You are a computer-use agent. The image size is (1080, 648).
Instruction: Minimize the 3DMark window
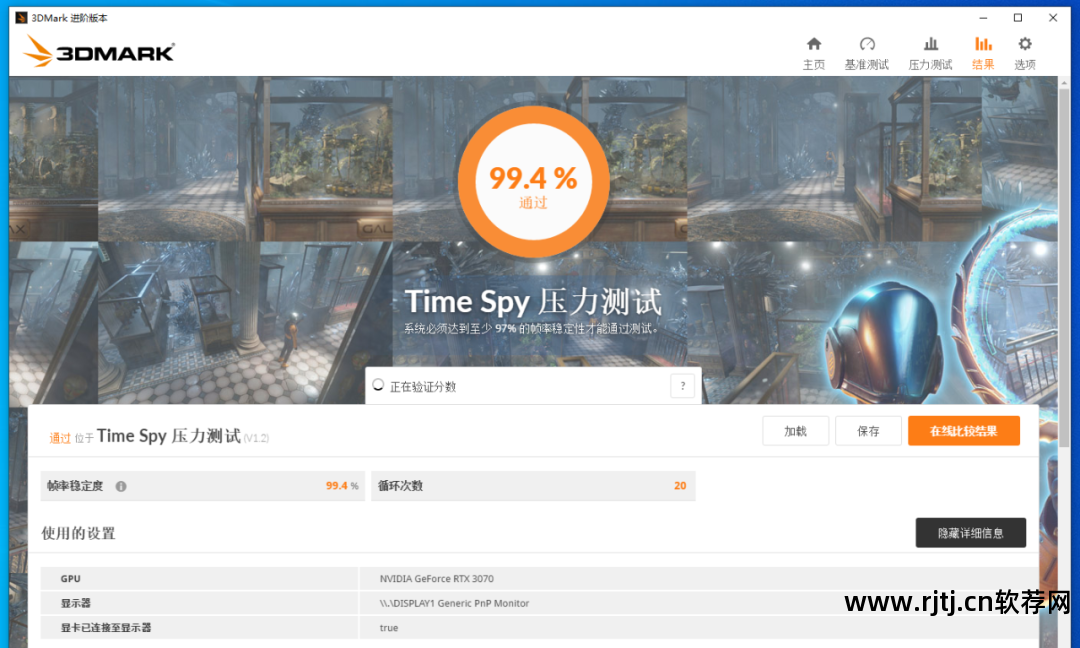tap(983, 18)
